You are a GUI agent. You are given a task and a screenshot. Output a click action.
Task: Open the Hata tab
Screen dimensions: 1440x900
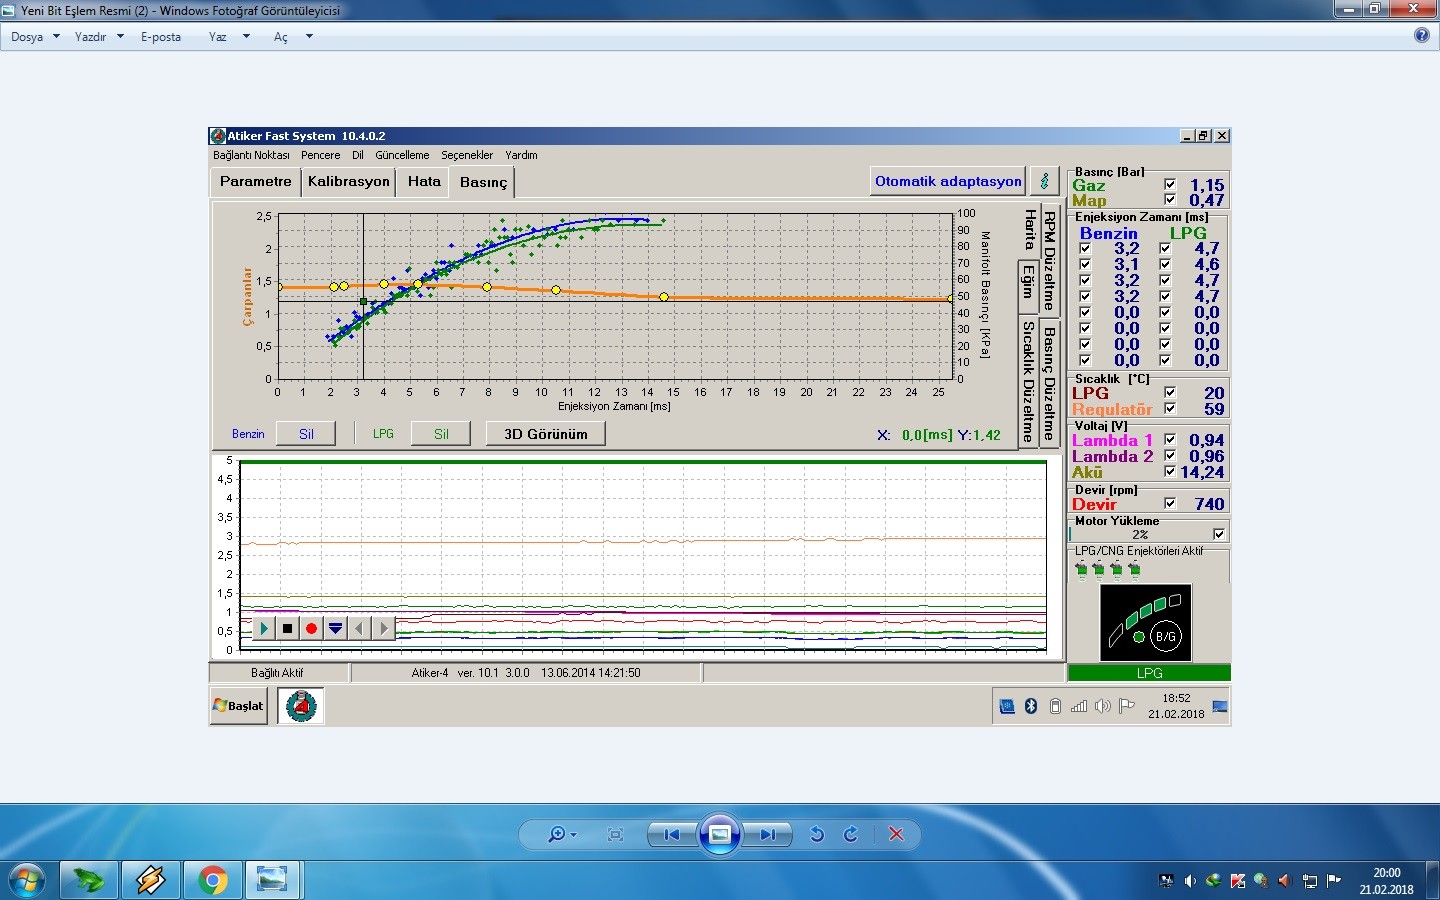[424, 181]
